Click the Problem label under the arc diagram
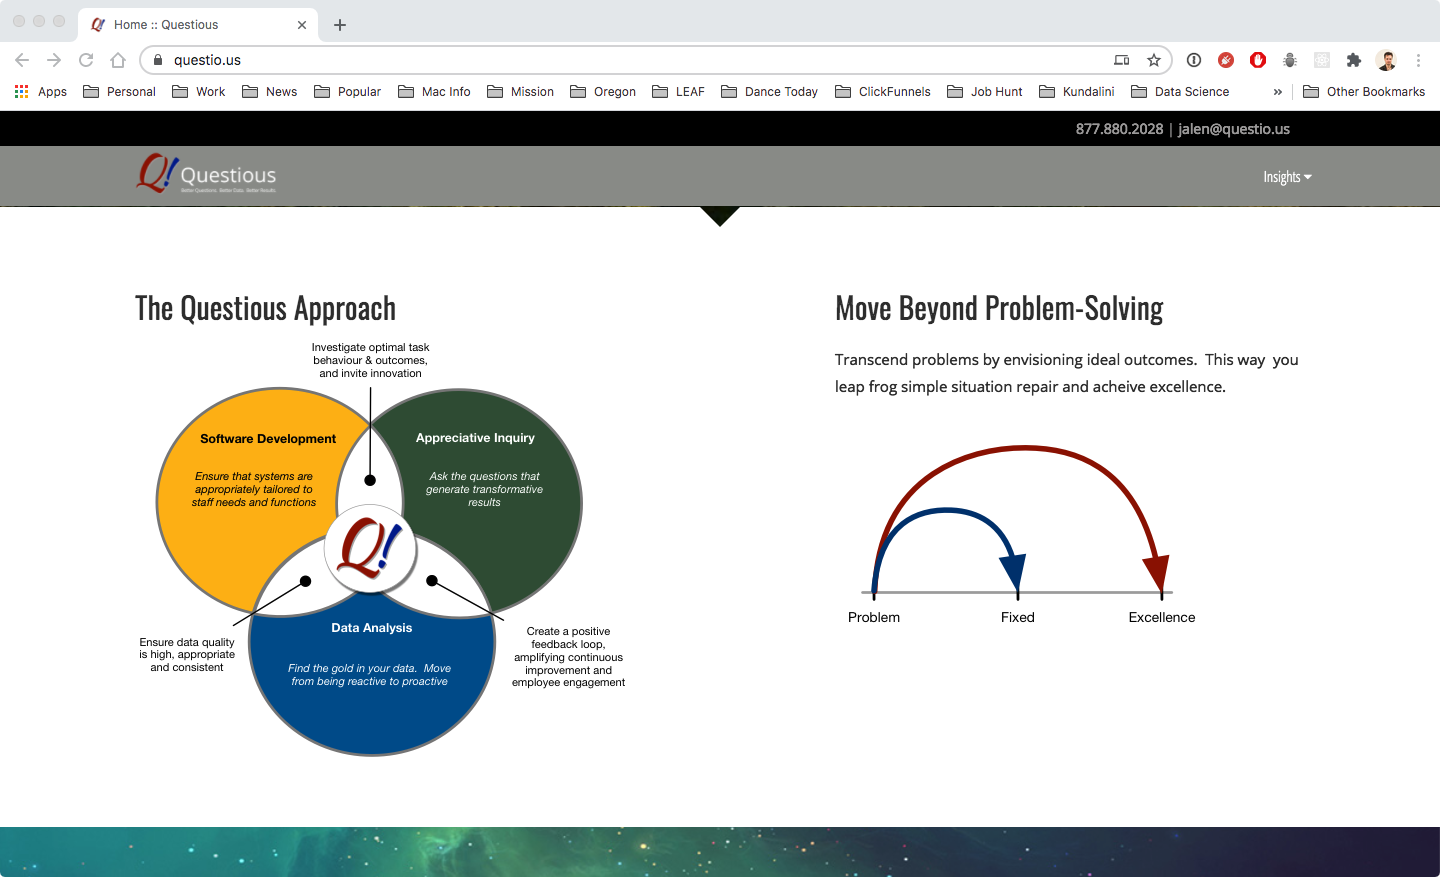The image size is (1440, 877). (874, 618)
